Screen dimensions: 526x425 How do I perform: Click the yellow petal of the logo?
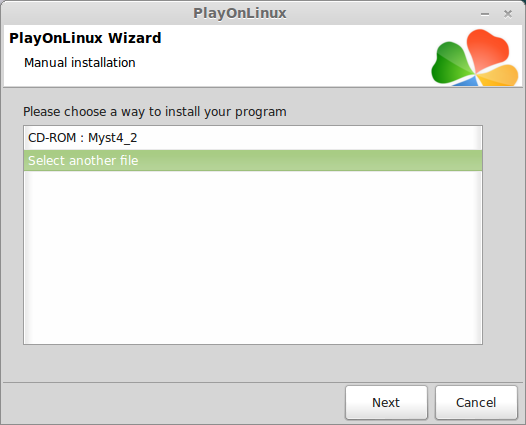pos(498,75)
